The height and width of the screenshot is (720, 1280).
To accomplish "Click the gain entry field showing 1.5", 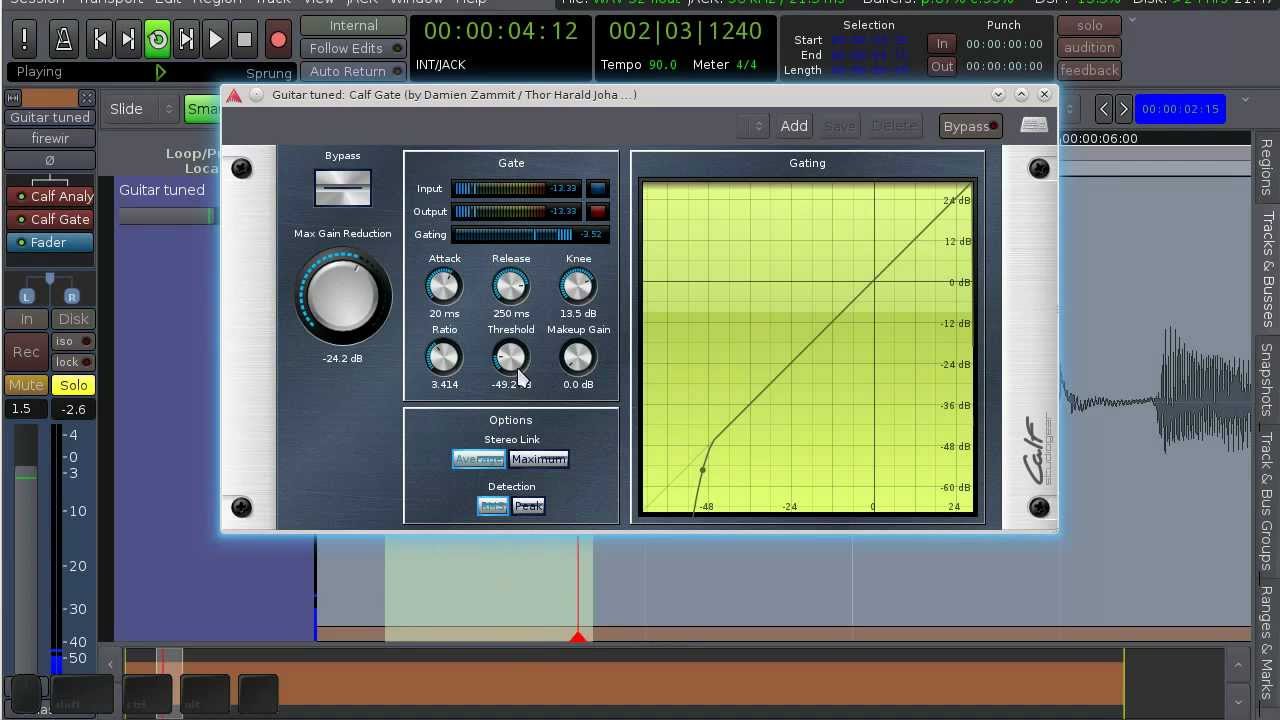I will [26, 409].
